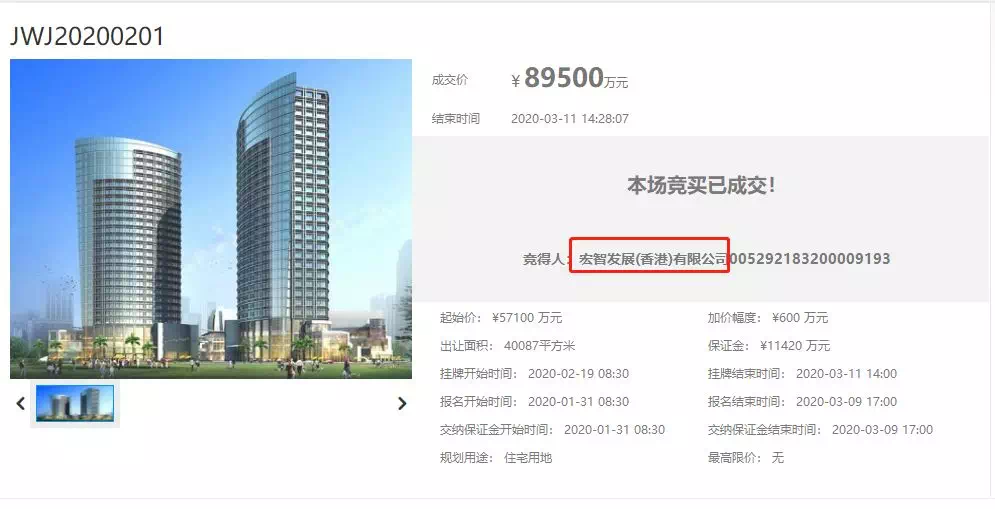Click the 加价幅度 ¥600 万元 value
This screenshot has width=995, height=509.
(800, 318)
